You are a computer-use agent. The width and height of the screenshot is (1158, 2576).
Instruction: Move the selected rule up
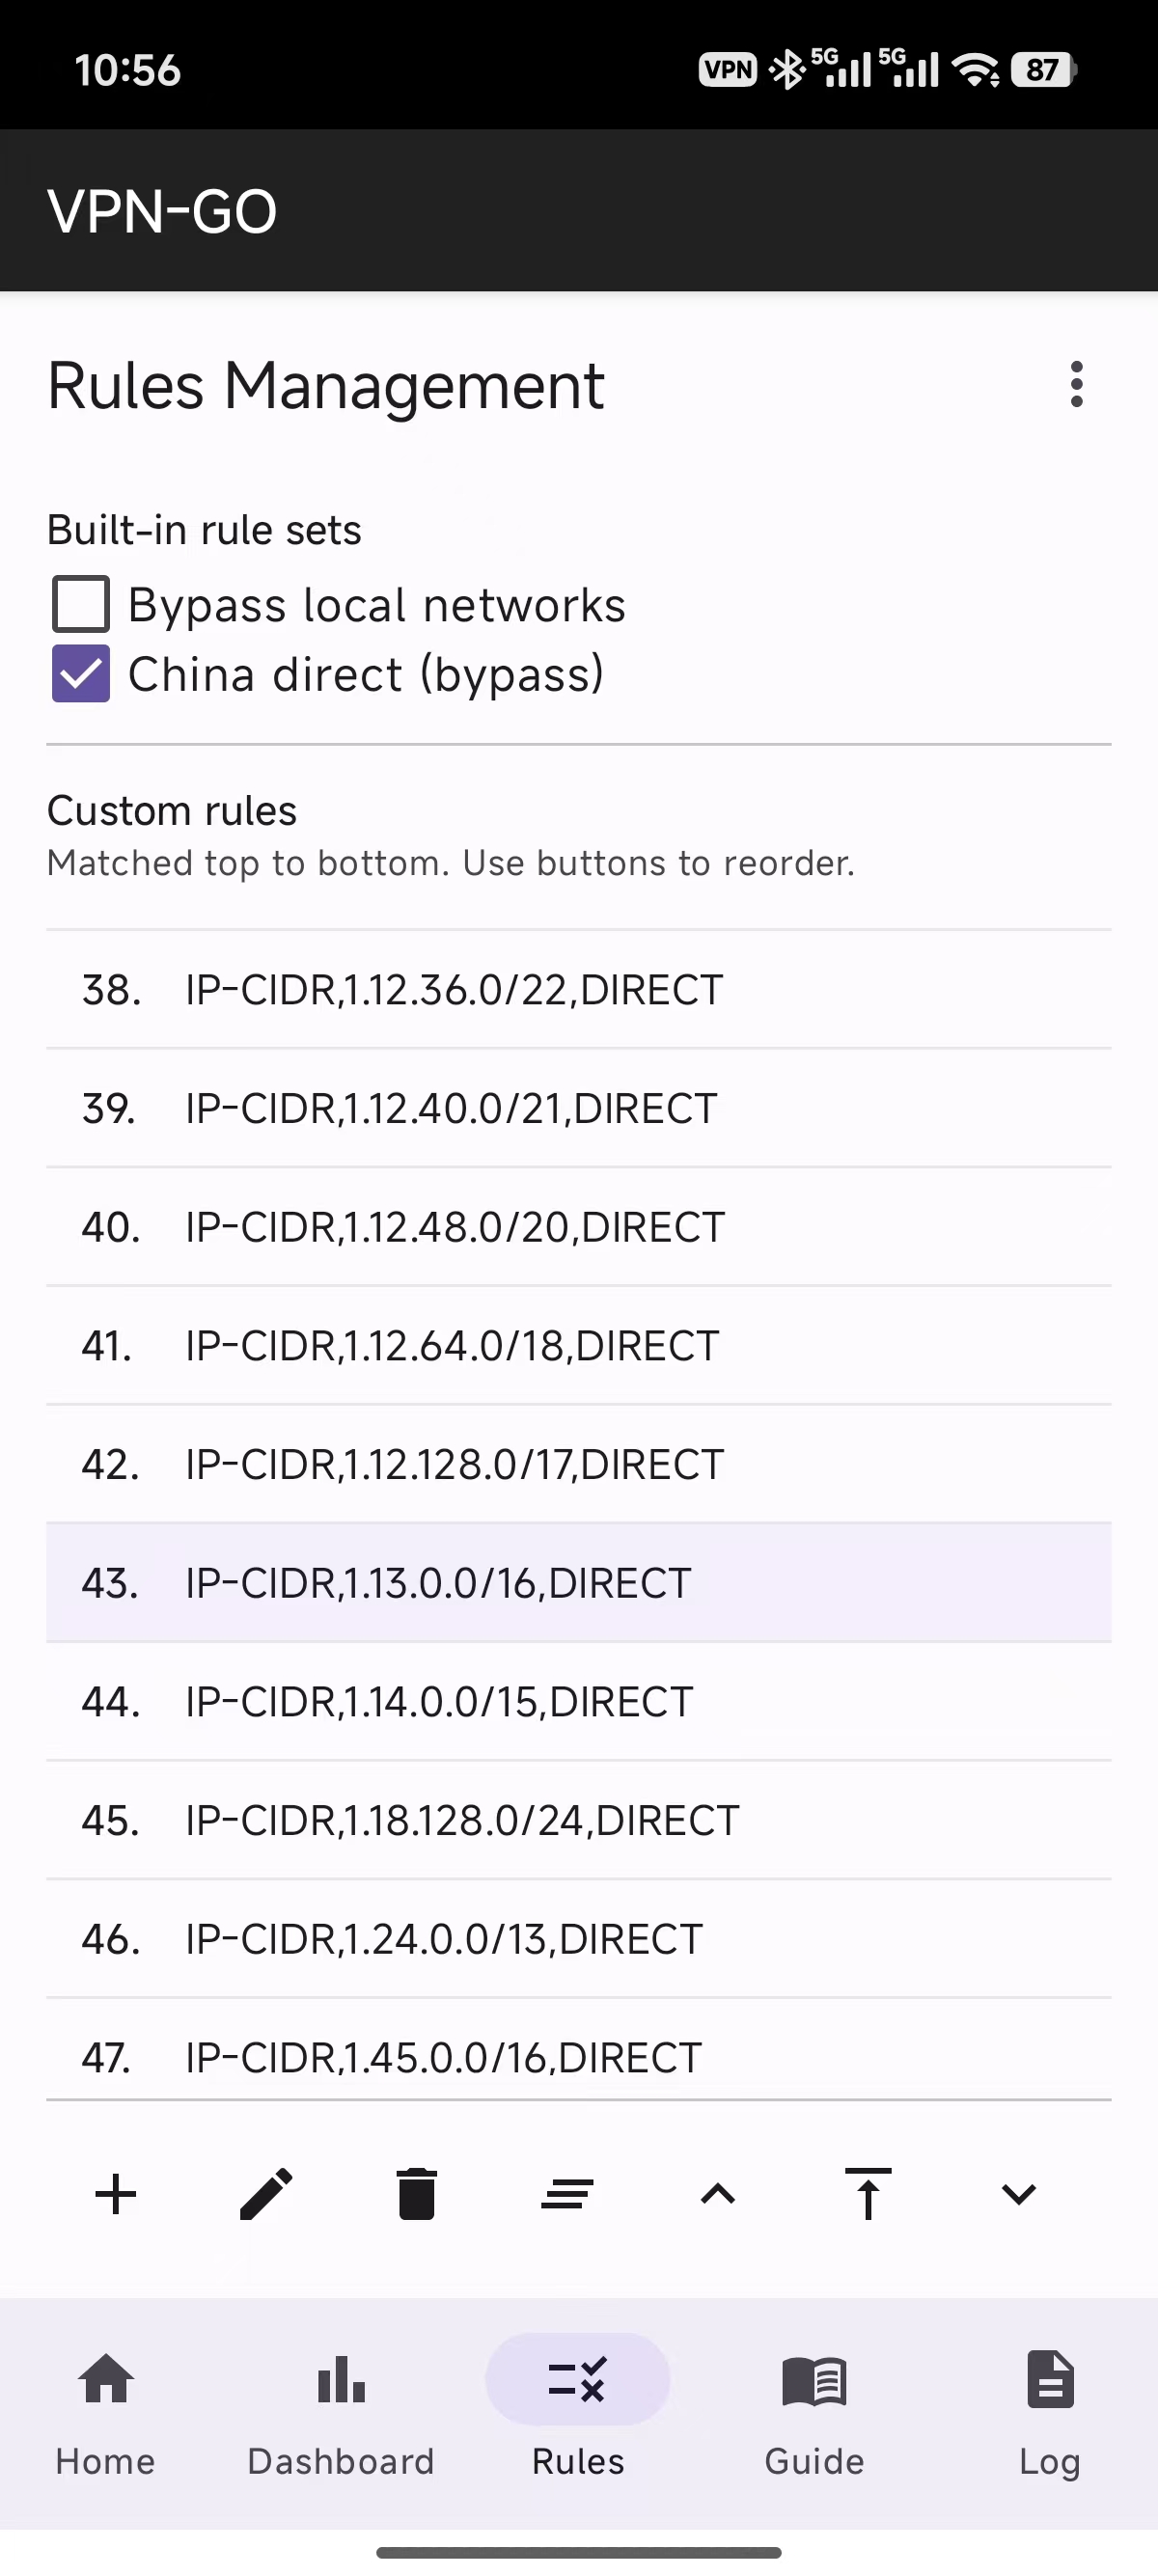coord(717,2195)
